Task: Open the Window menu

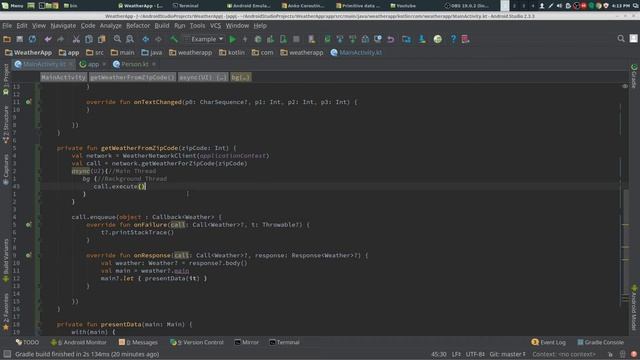Action: pos(237,26)
